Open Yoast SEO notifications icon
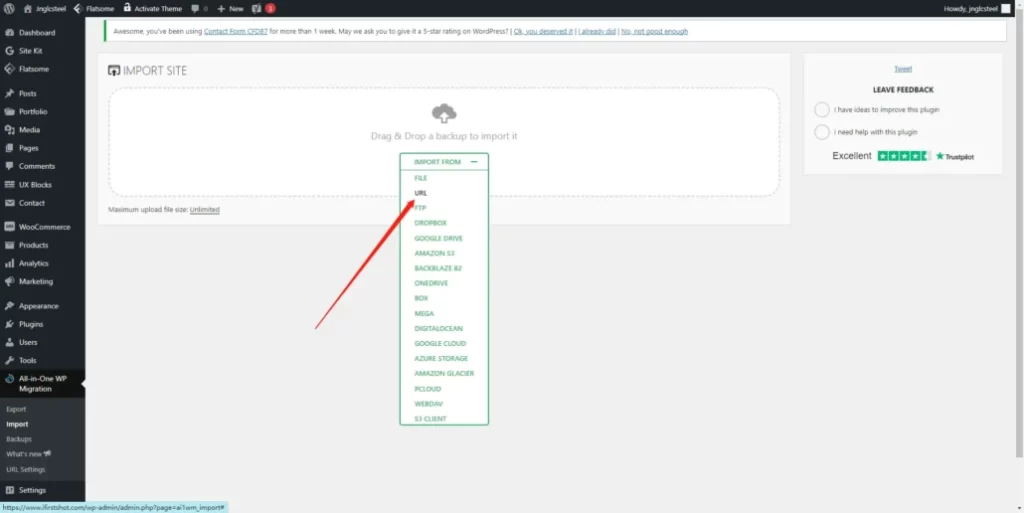The image size is (1024, 513). tap(257, 8)
